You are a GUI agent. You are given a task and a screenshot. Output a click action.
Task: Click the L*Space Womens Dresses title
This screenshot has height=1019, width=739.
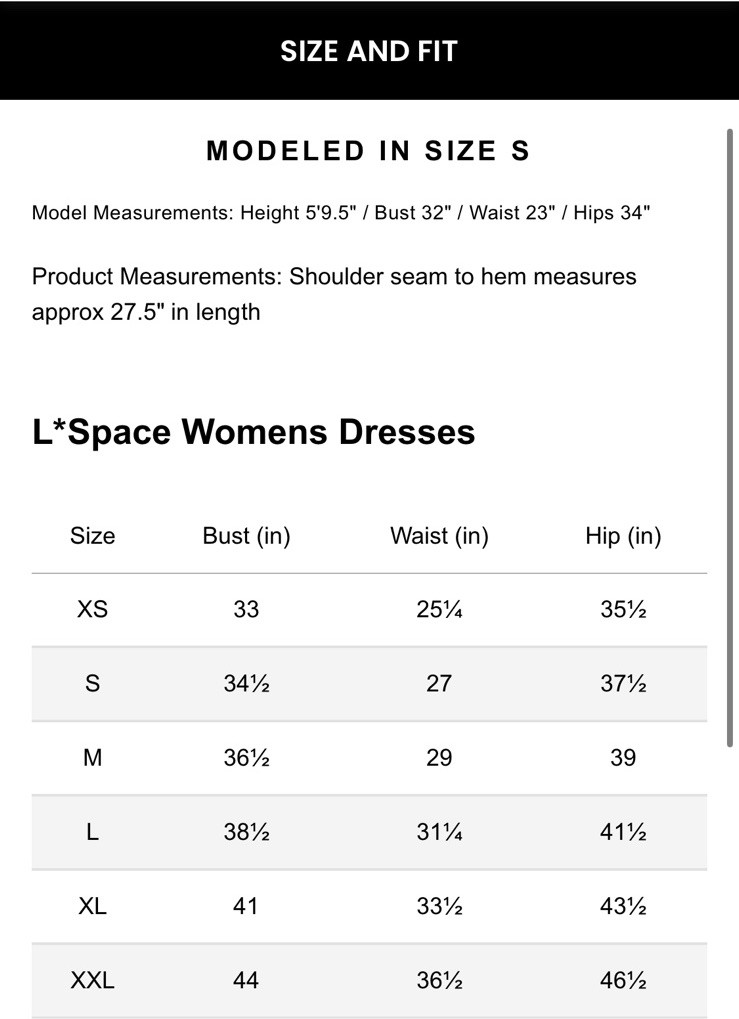coord(254,432)
